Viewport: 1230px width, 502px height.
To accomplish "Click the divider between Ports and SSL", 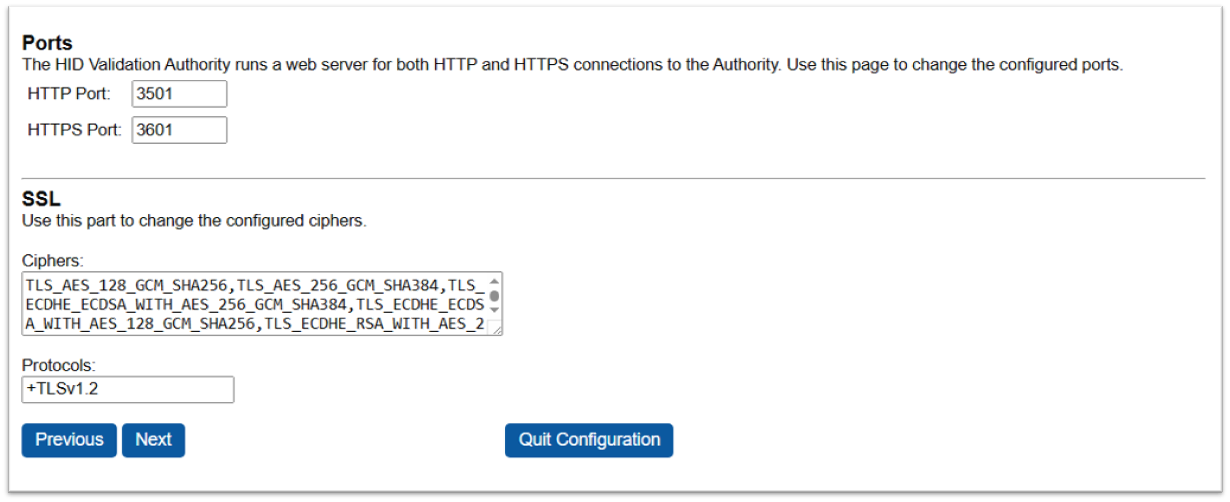I will pos(613,178).
